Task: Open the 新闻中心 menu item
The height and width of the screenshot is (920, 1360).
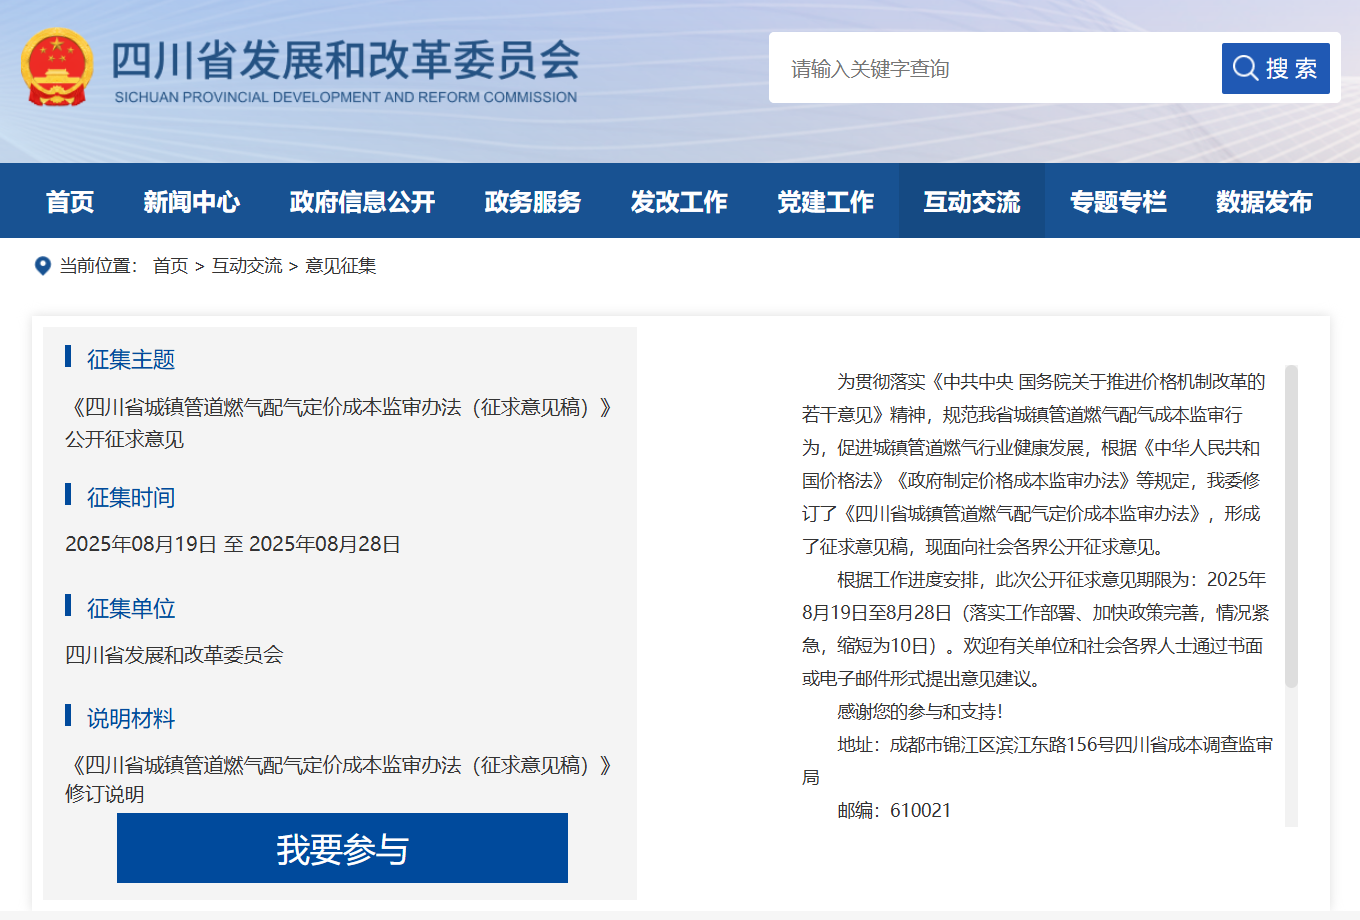Action: tap(191, 202)
